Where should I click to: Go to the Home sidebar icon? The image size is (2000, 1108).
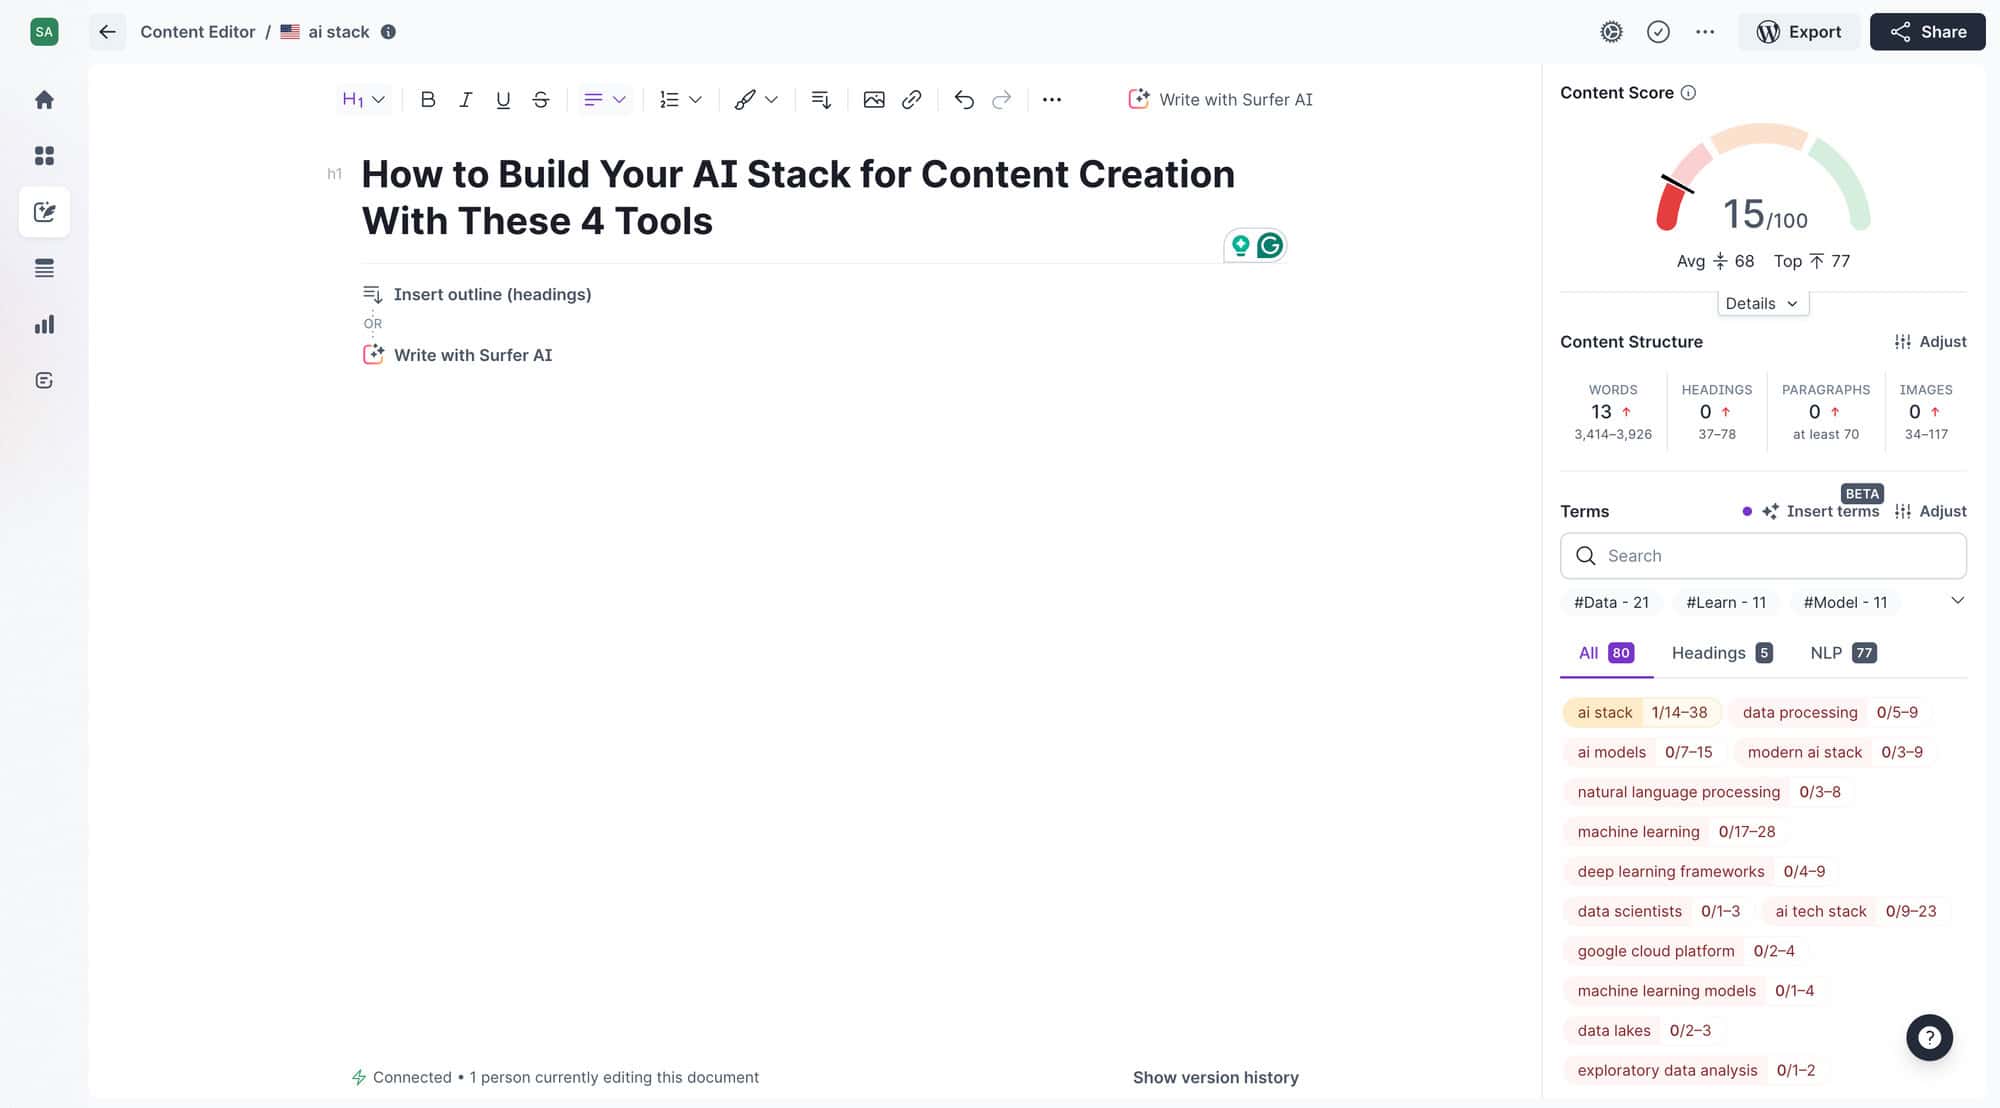(x=44, y=100)
